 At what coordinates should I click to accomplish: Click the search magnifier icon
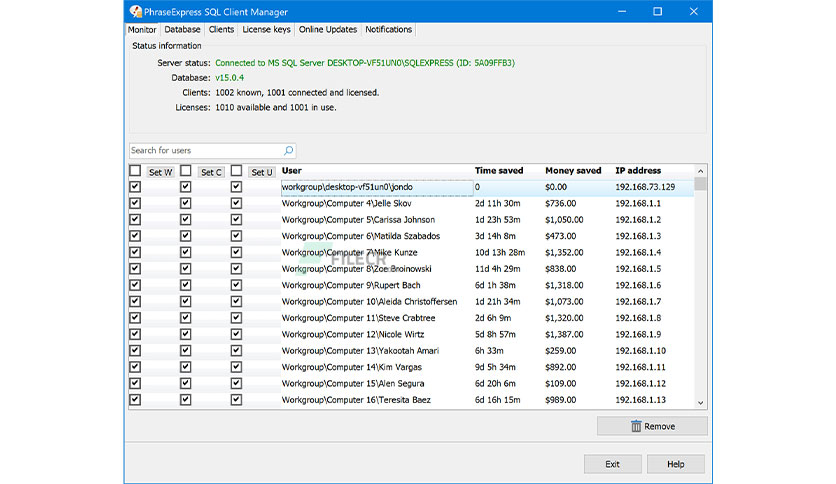coord(288,151)
